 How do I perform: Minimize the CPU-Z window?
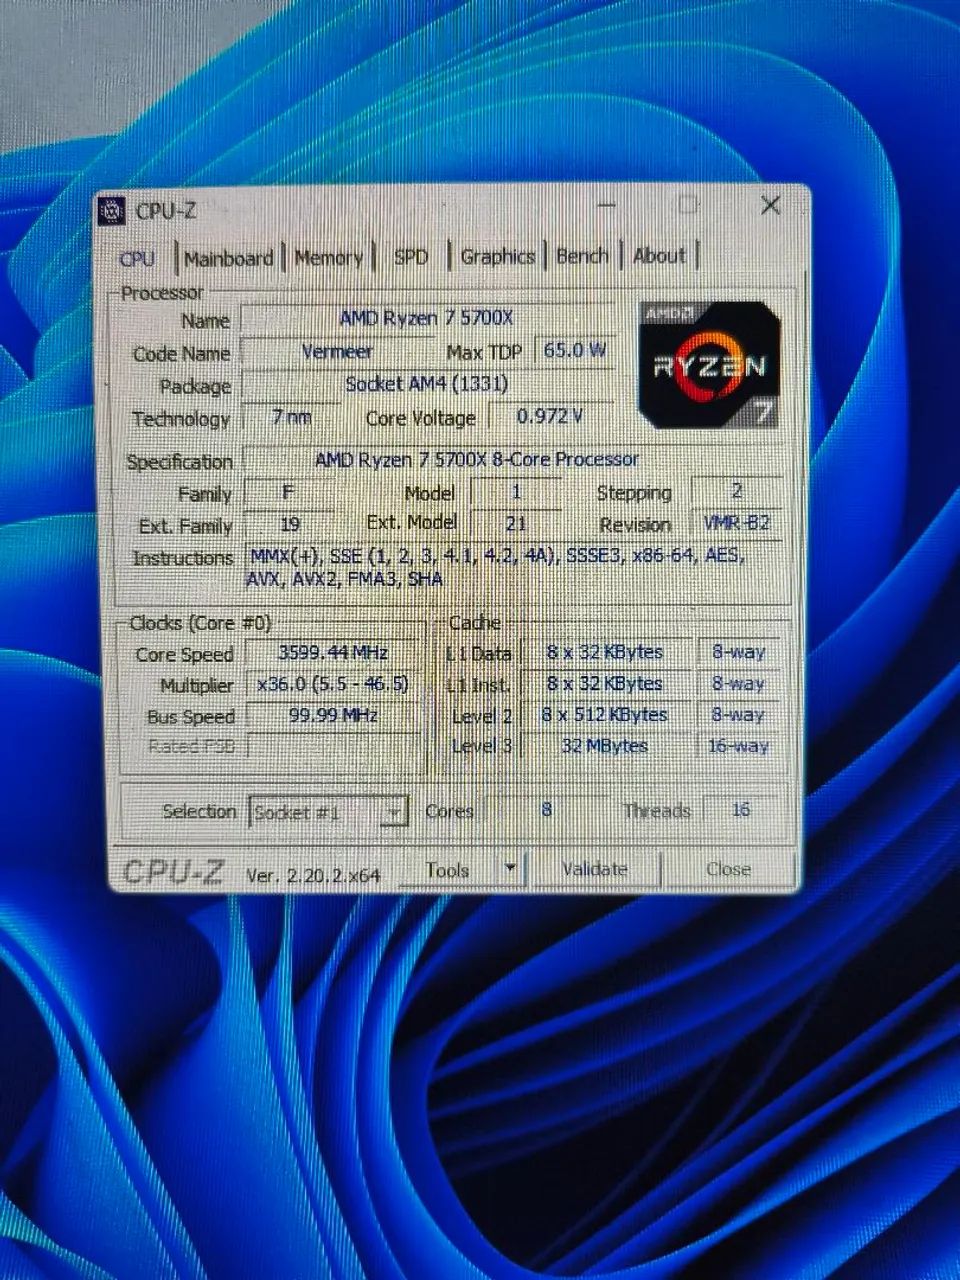(607, 206)
